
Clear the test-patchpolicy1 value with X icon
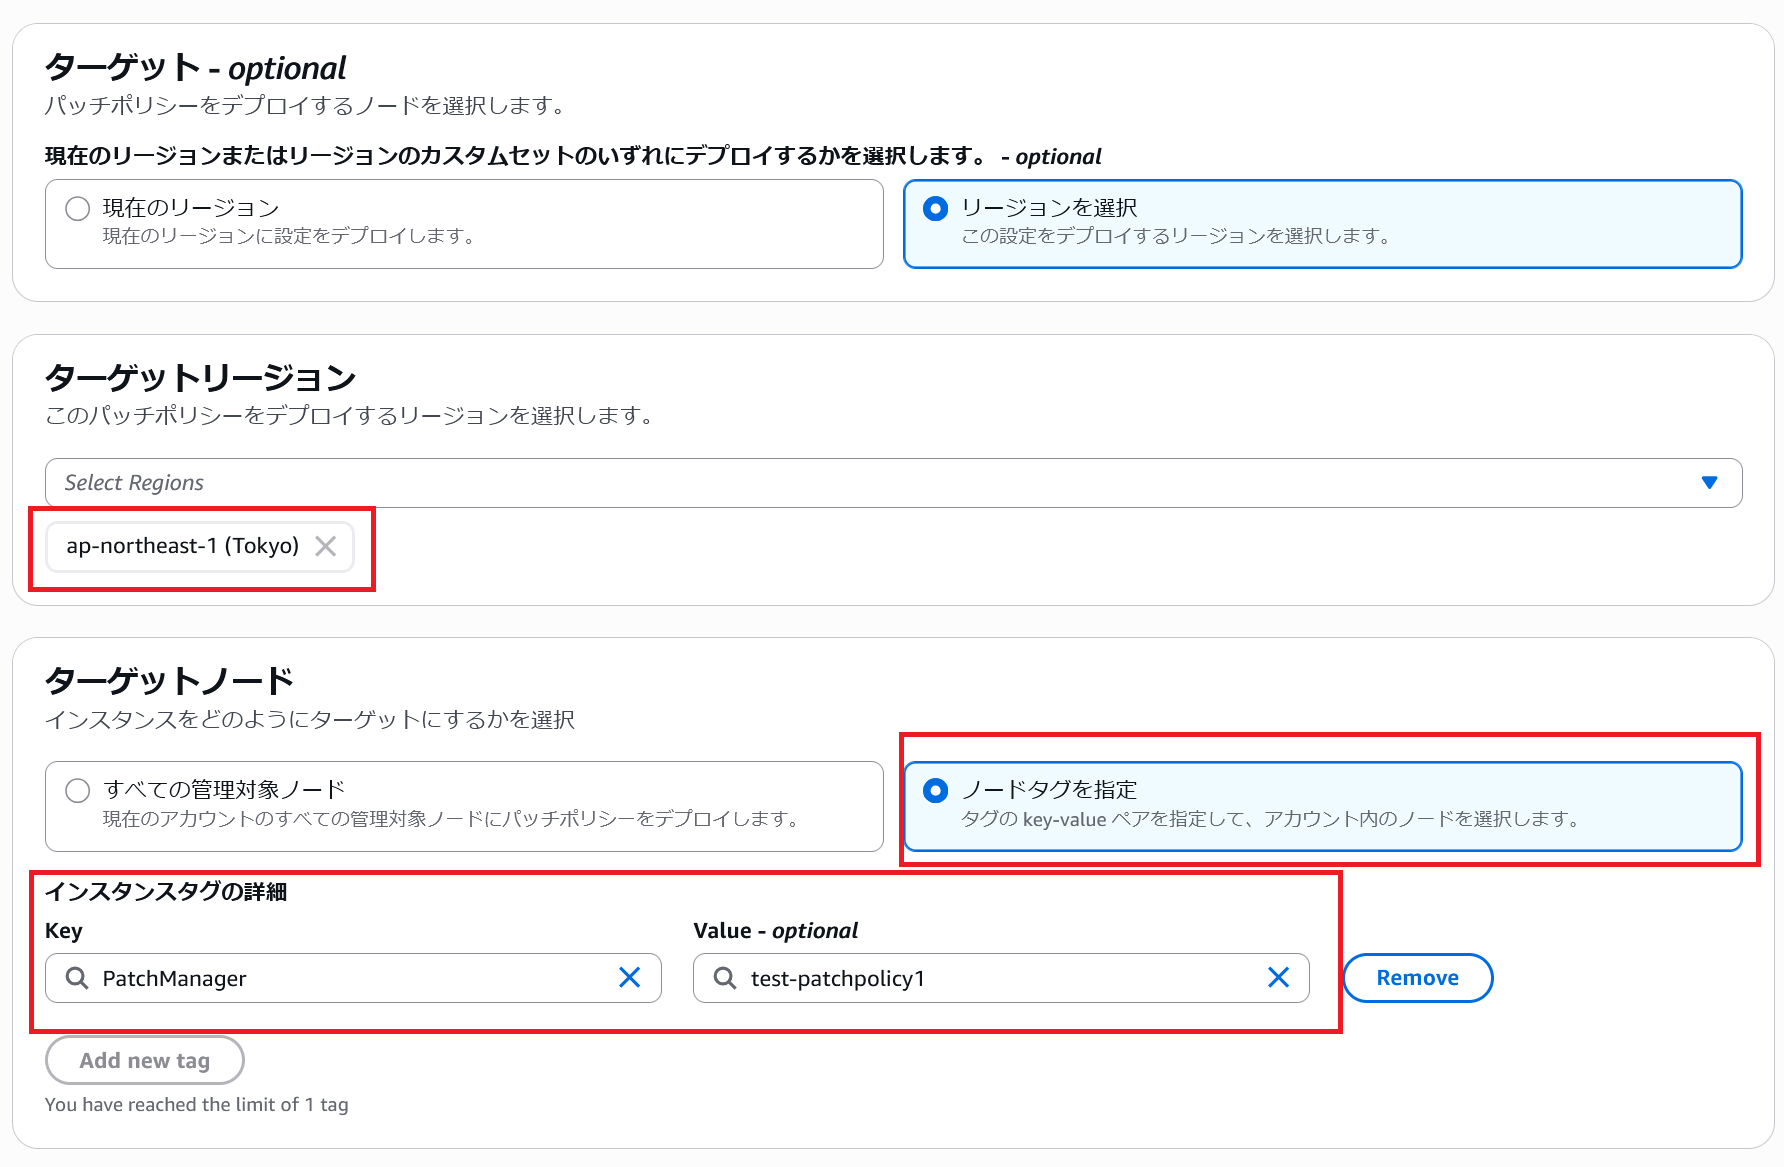tap(1278, 978)
